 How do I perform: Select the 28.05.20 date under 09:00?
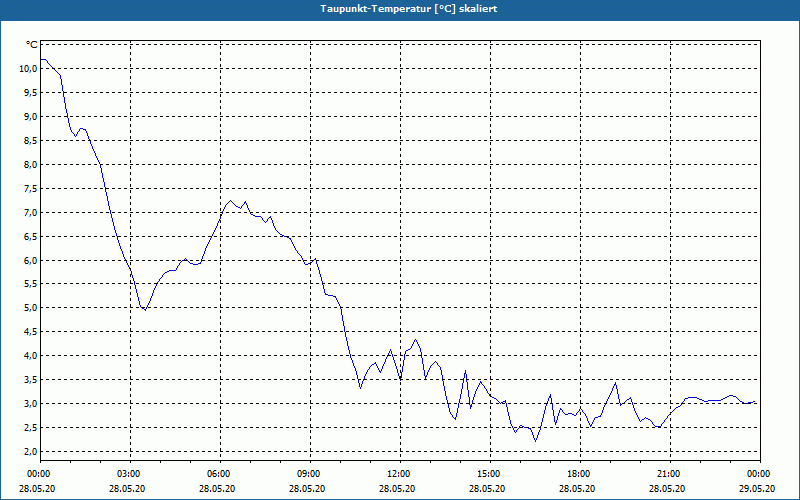307,488
